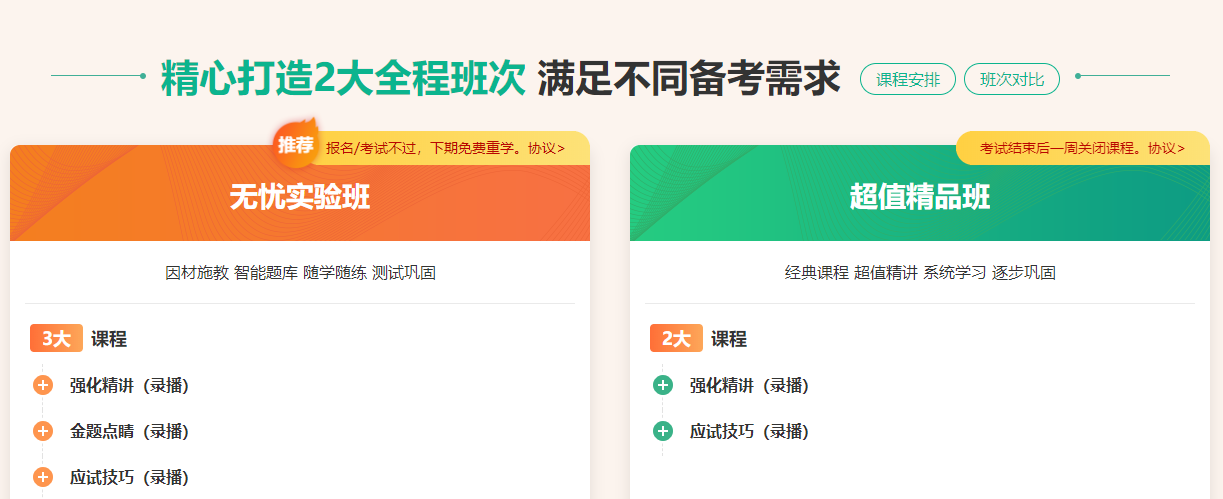Expand 应试技巧（录播） in 超值精品班
The height and width of the screenshot is (499, 1223).
[x=749, y=432]
